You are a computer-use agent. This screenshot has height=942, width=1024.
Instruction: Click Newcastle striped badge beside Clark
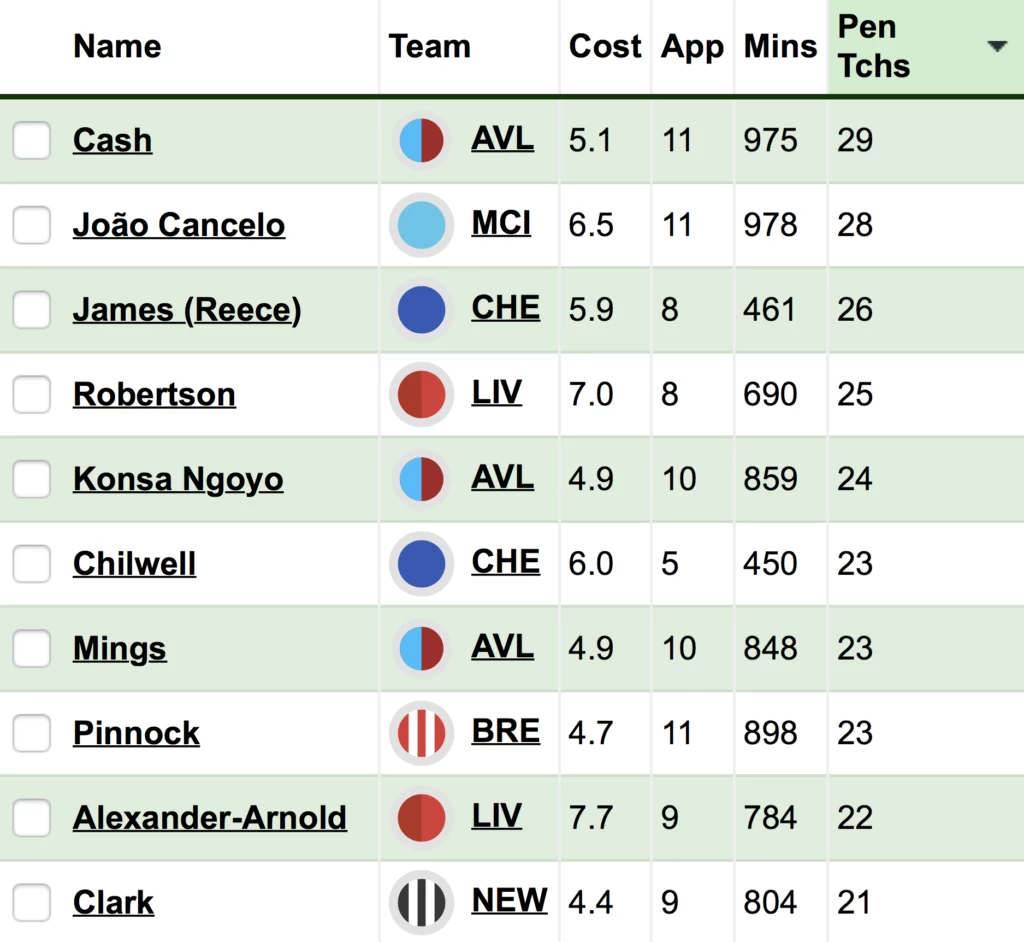coord(421,902)
